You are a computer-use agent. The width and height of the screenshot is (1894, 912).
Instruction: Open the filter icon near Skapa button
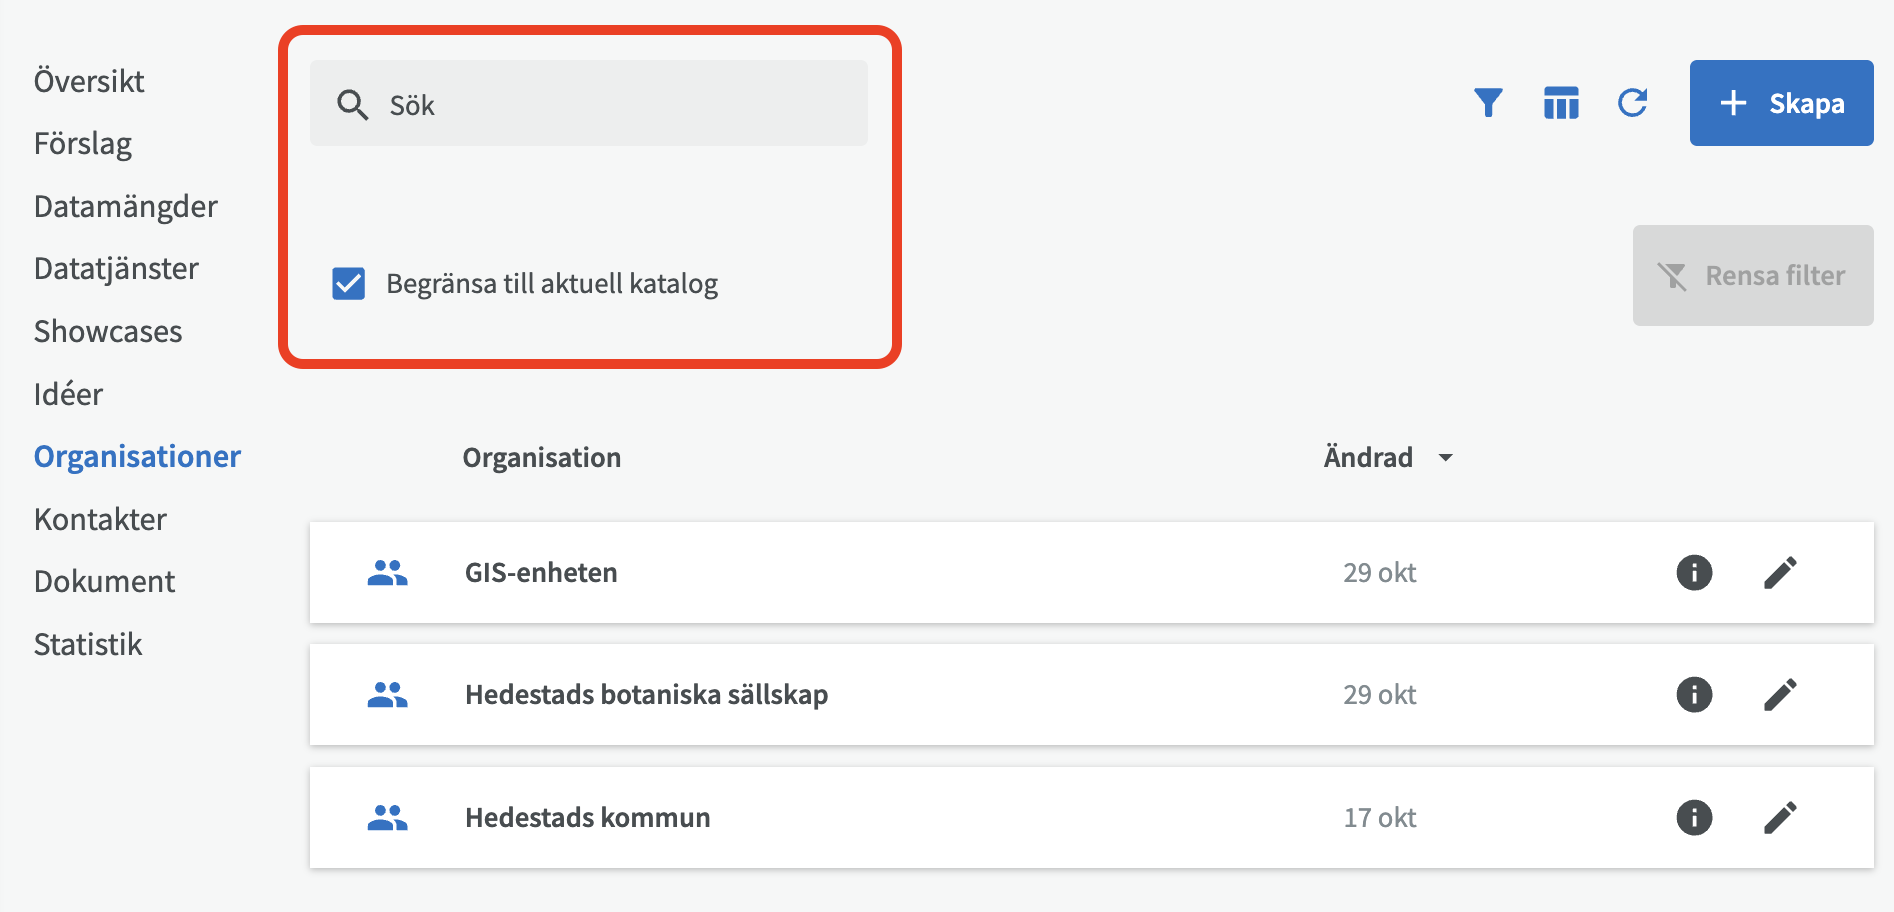pyautogui.click(x=1488, y=102)
